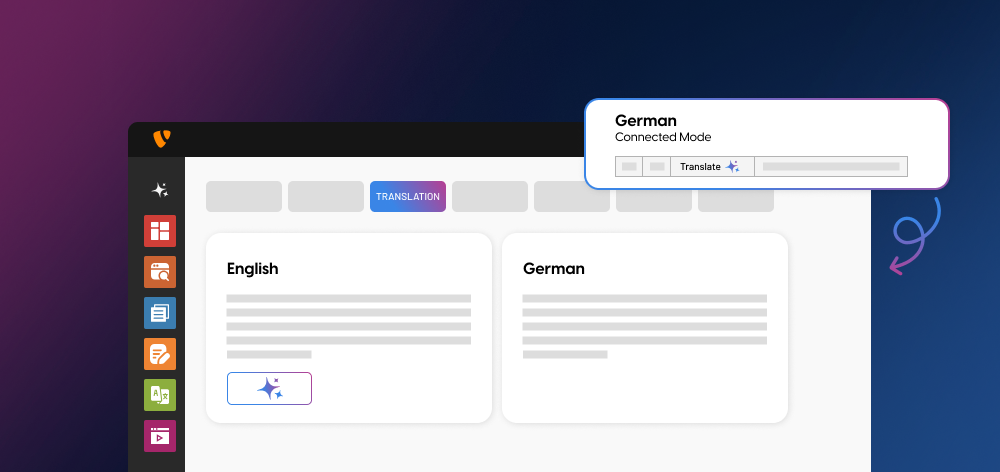This screenshot has height=472, width=1000.
Task: Click the orange TYPO3 logo
Action: pyautogui.click(x=162, y=138)
